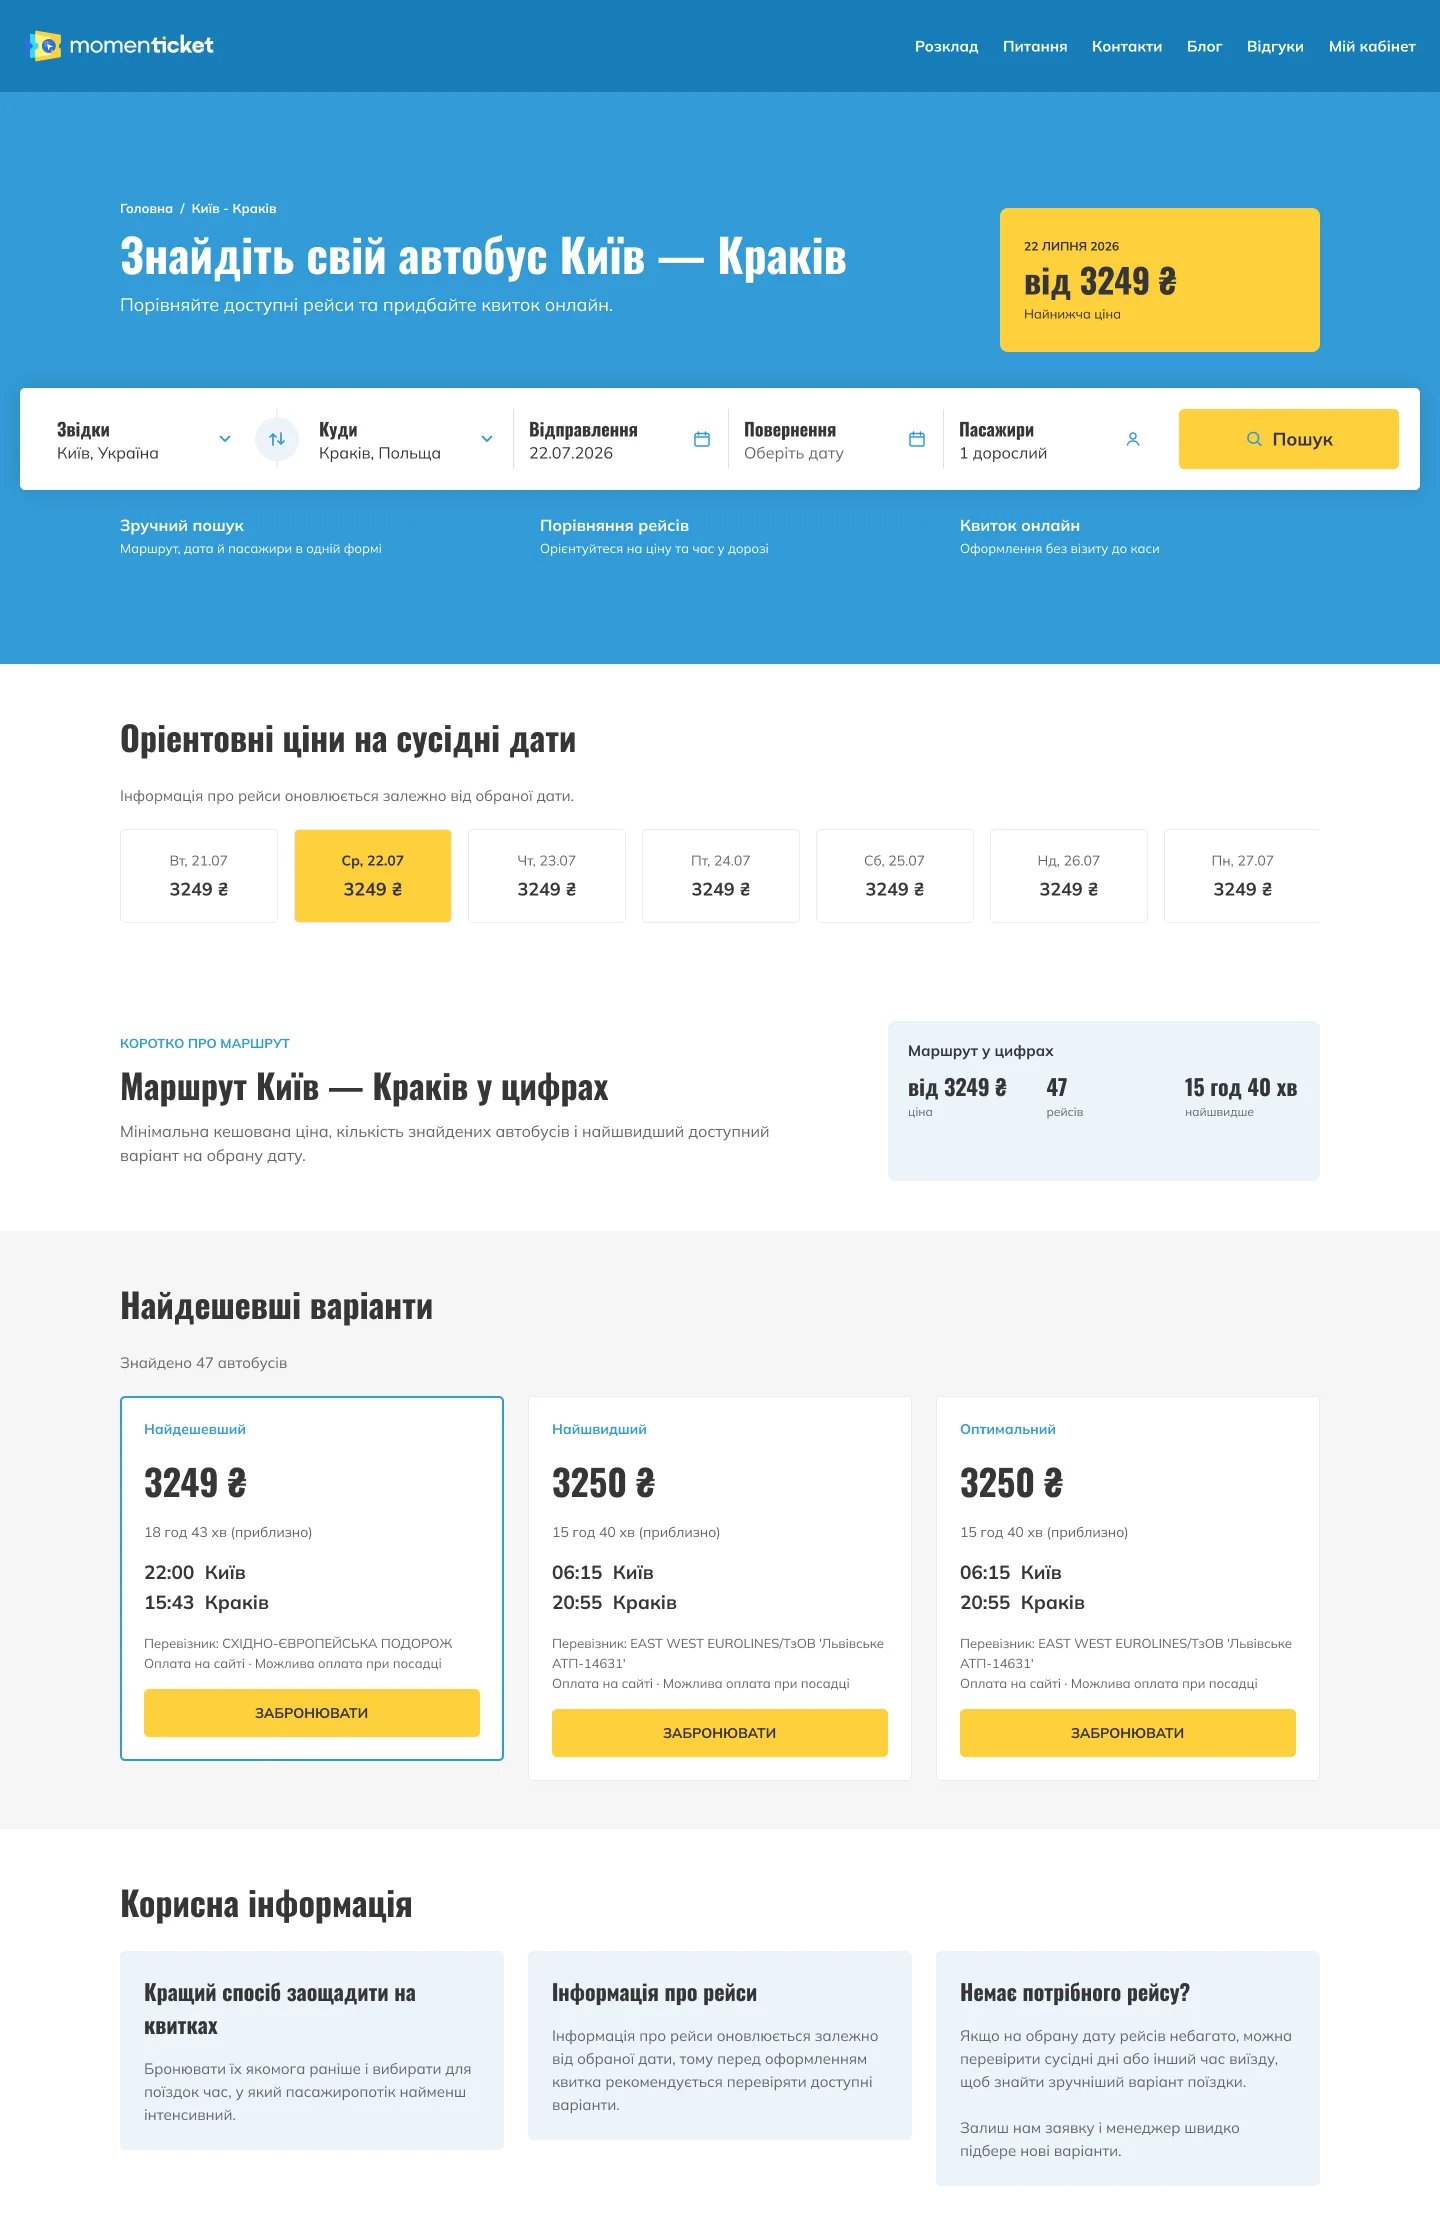Open the Пасажири field 1 дорослий
Screen dimensions: 1440x2234
click(x=1050, y=440)
